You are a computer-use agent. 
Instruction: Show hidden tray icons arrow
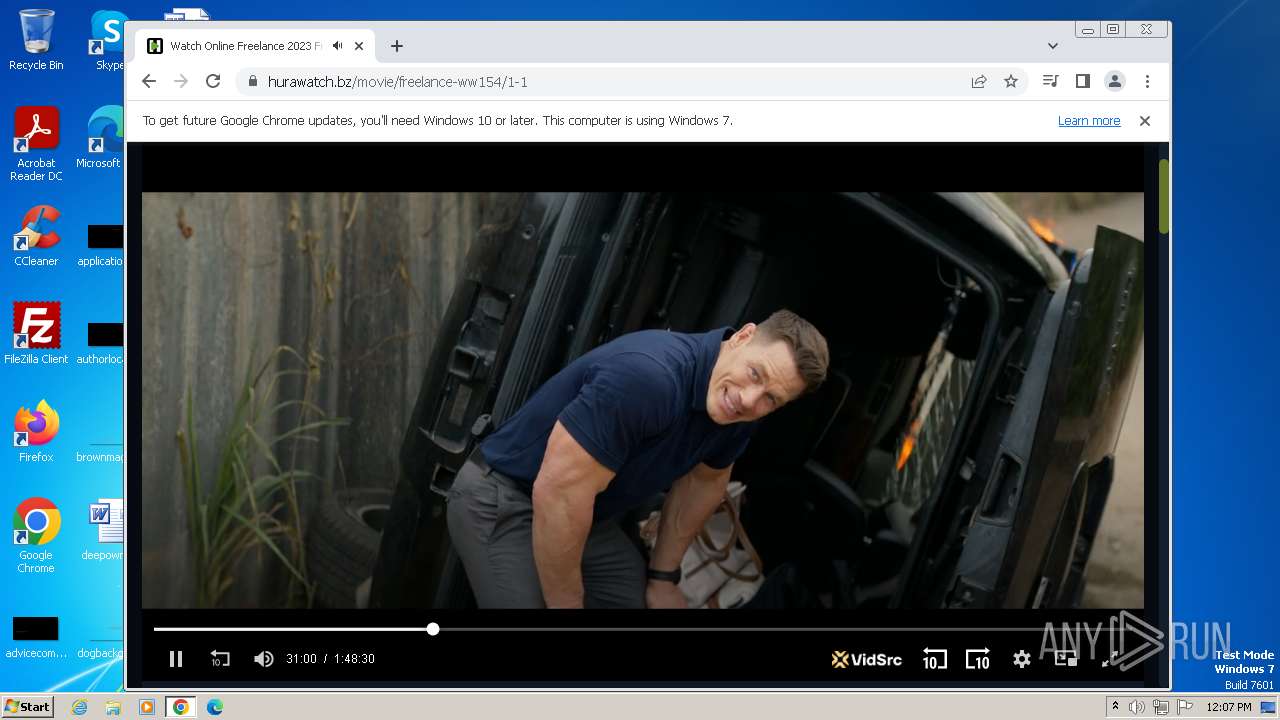(1116, 707)
